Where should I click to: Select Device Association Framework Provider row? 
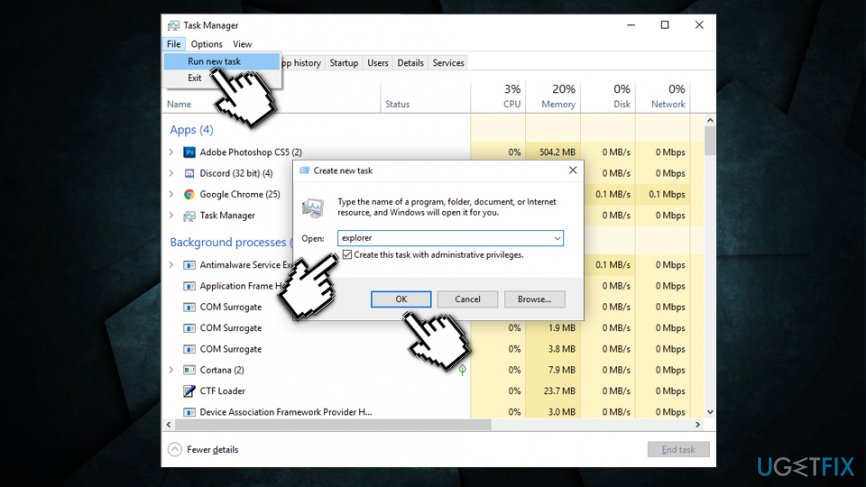pyautogui.click(x=434, y=412)
